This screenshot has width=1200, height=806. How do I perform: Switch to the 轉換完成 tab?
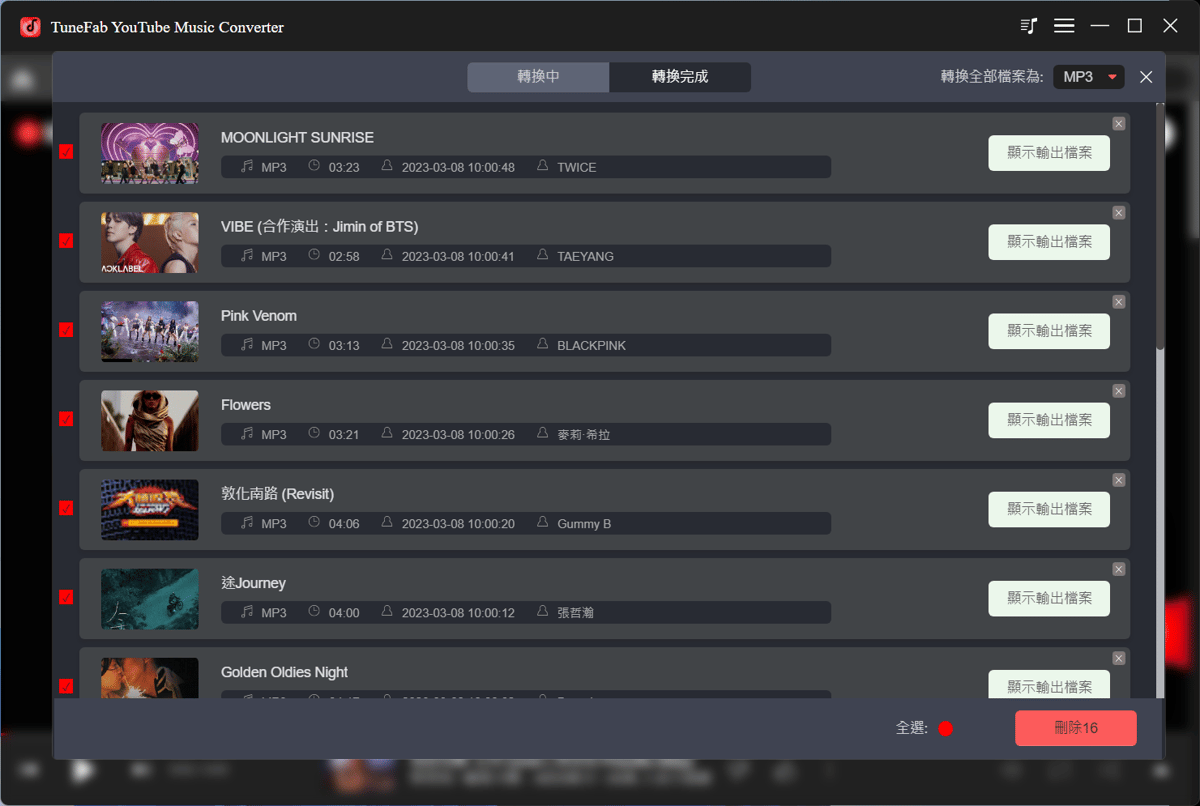pos(680,76)
